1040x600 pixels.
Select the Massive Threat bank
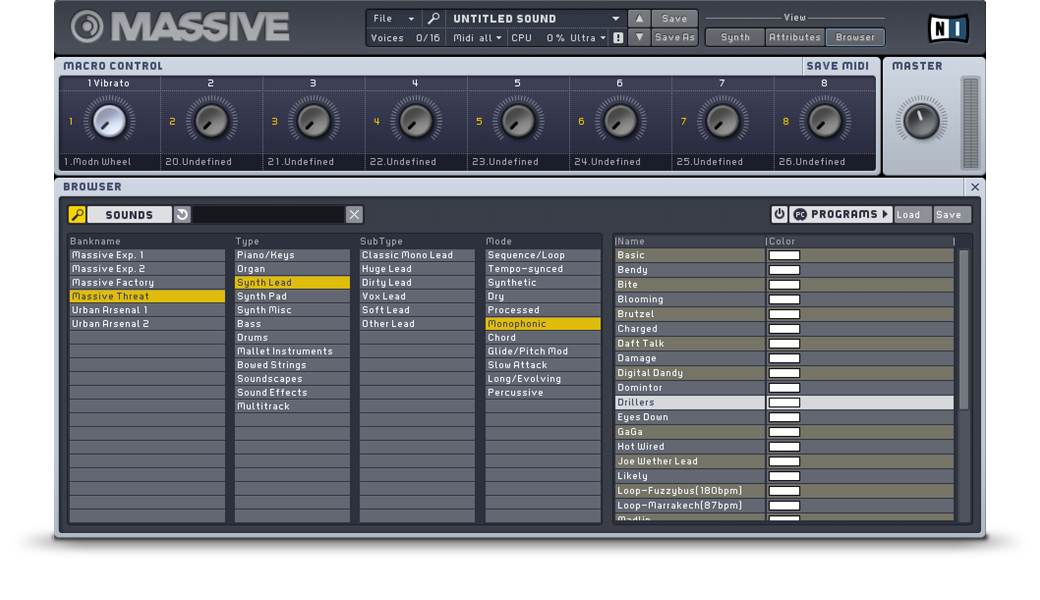click(147, 296)
